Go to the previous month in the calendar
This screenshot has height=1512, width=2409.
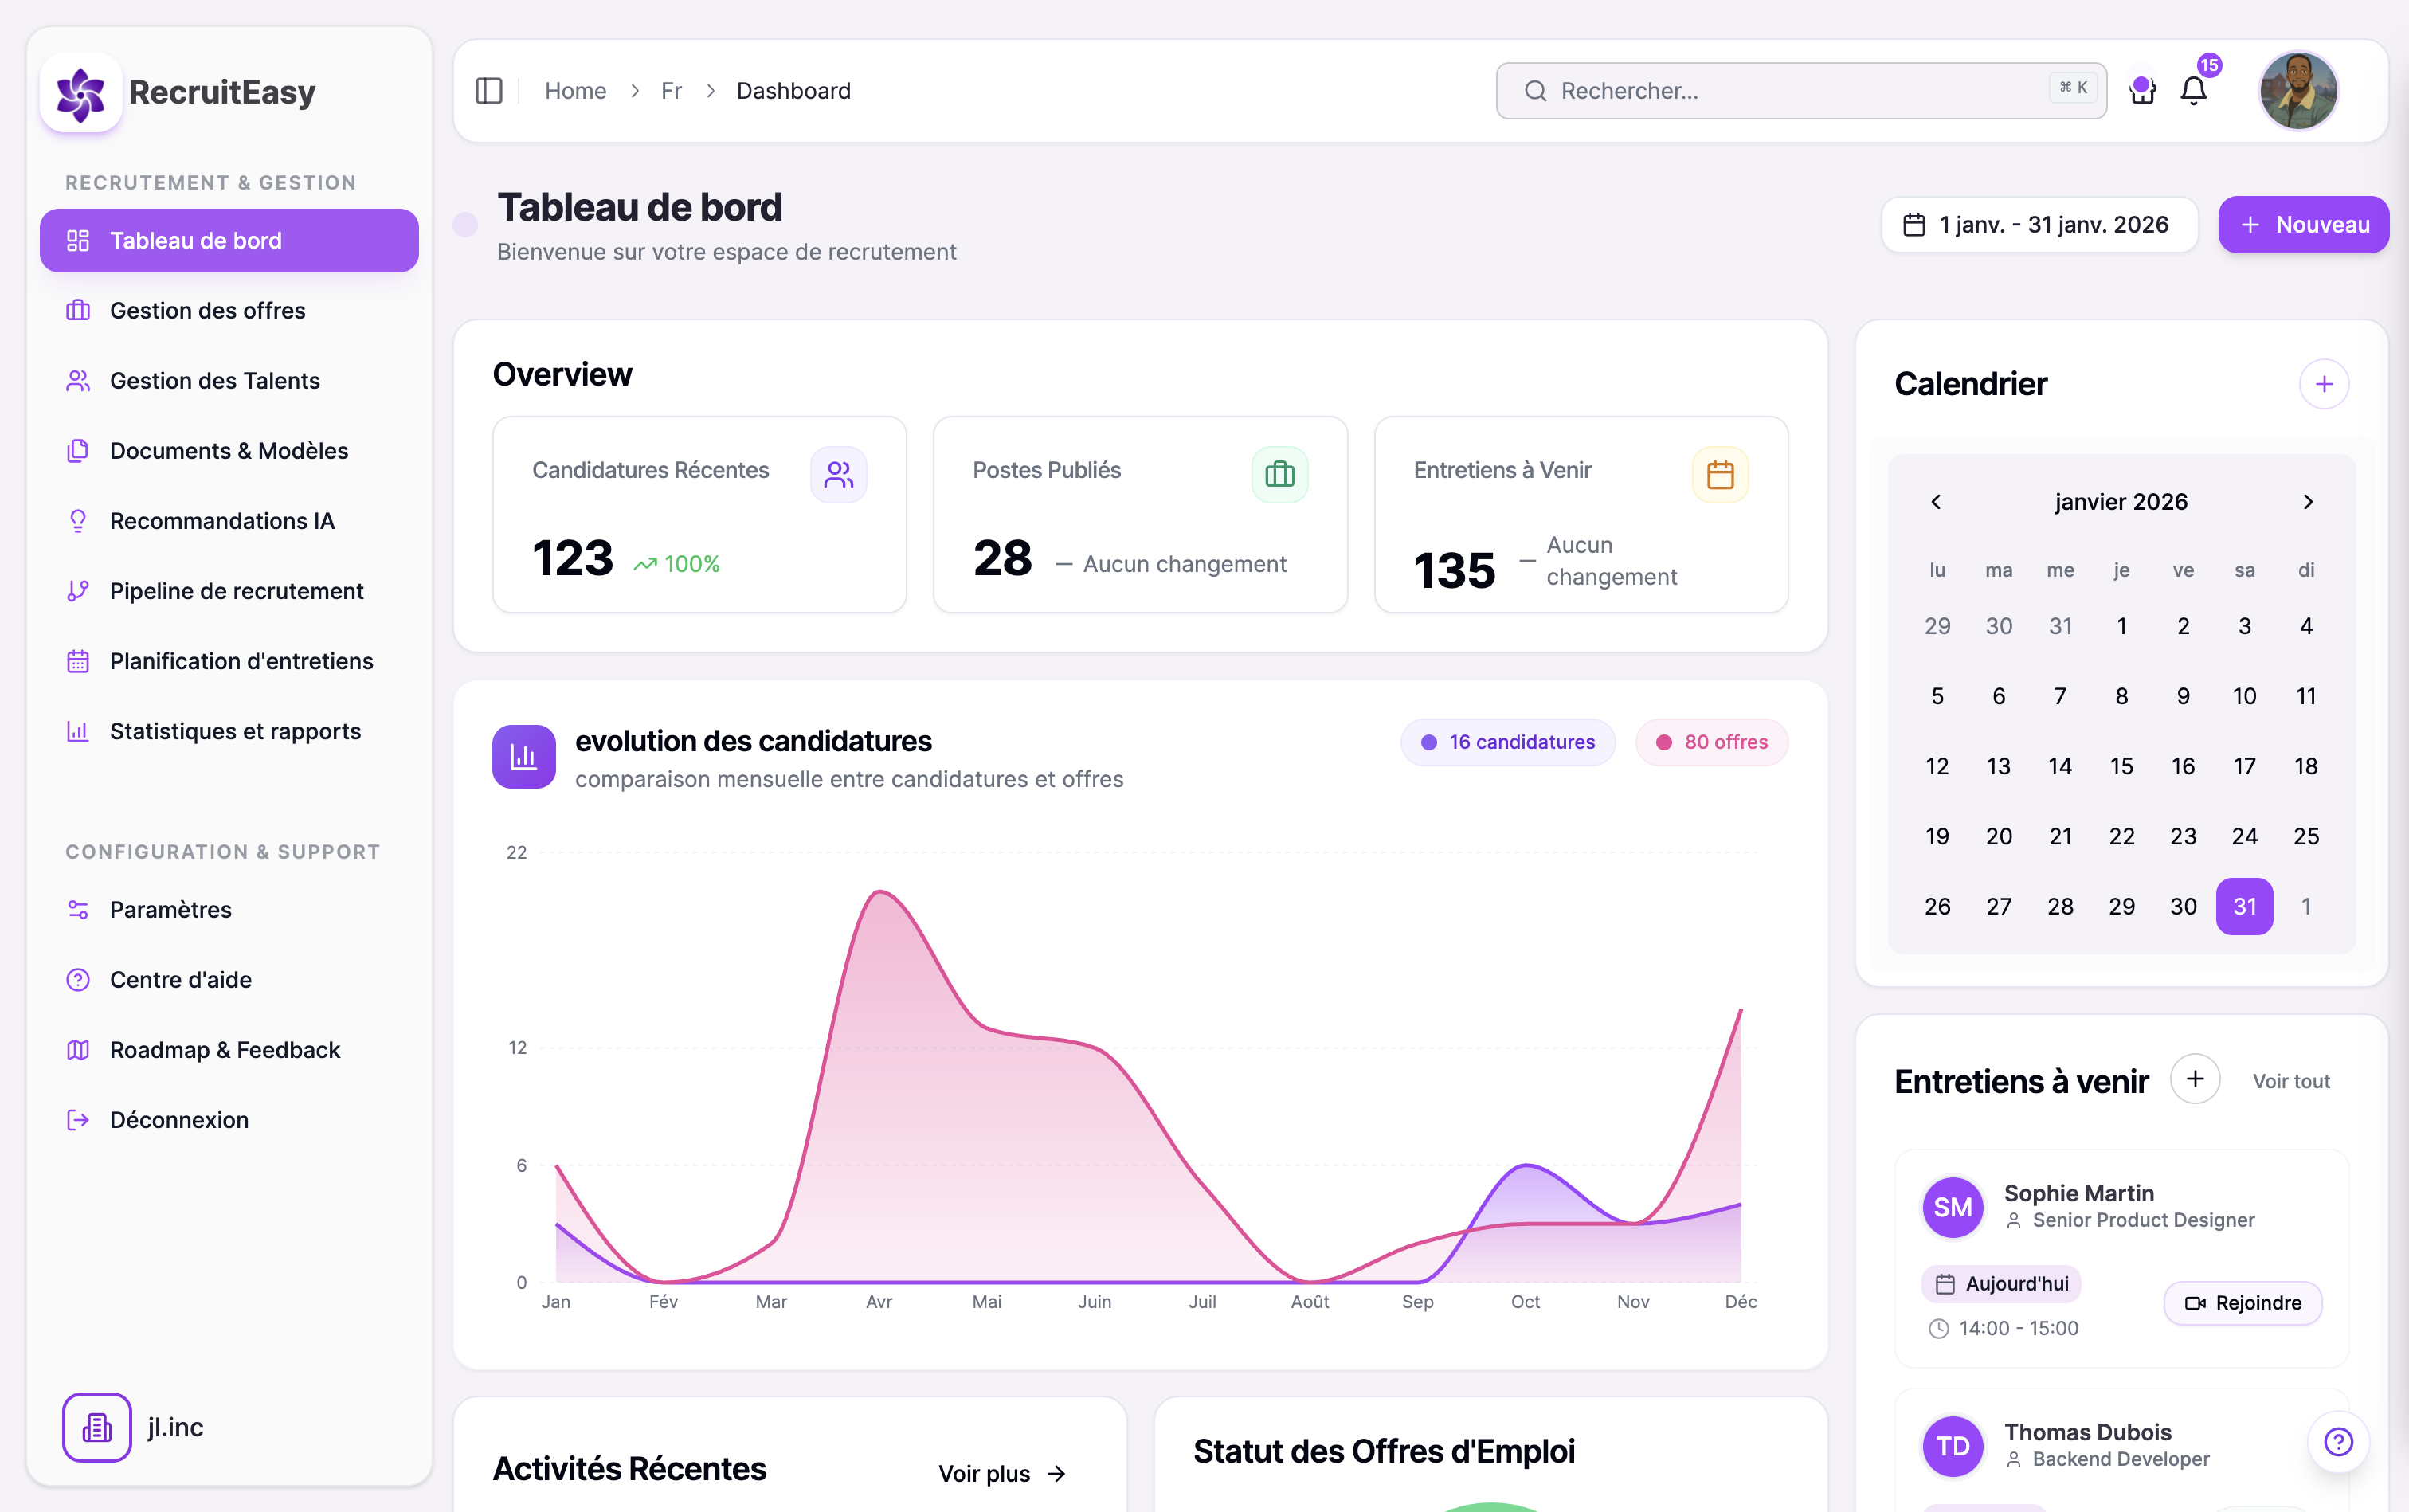1935,501
